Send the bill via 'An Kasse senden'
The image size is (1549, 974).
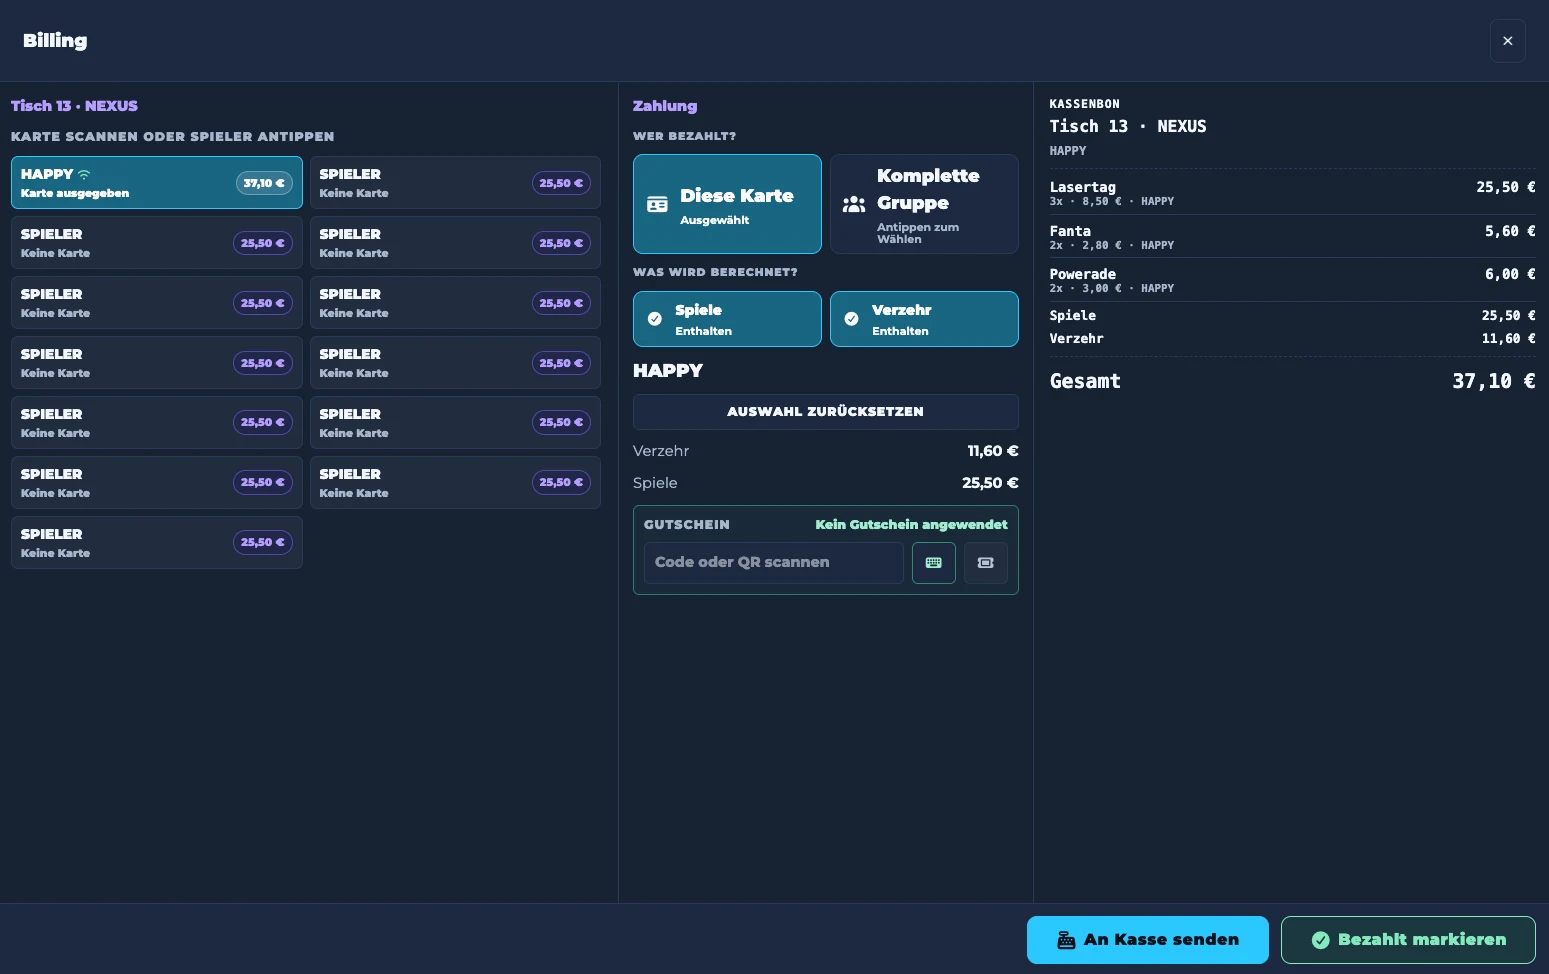tap(1147, 940)
